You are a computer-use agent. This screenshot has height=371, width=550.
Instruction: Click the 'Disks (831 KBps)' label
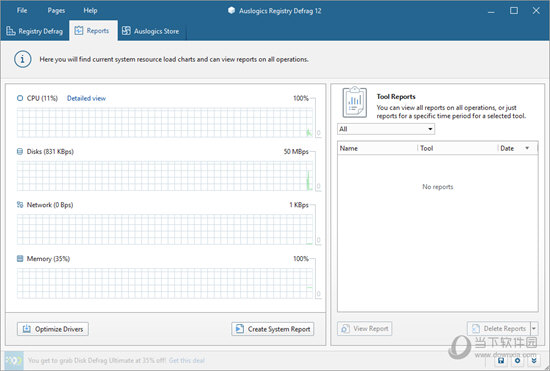click(50, 151)
